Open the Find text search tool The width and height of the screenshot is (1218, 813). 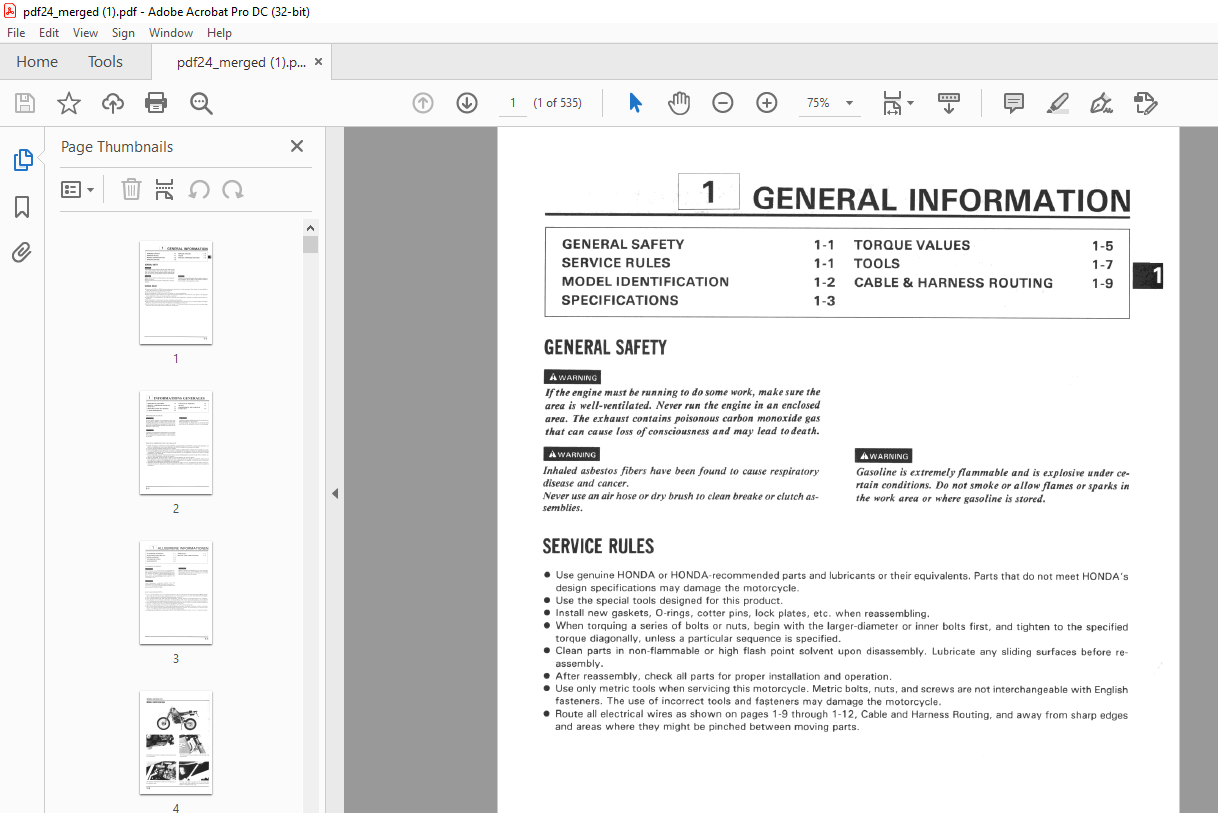tap(201, 103)
